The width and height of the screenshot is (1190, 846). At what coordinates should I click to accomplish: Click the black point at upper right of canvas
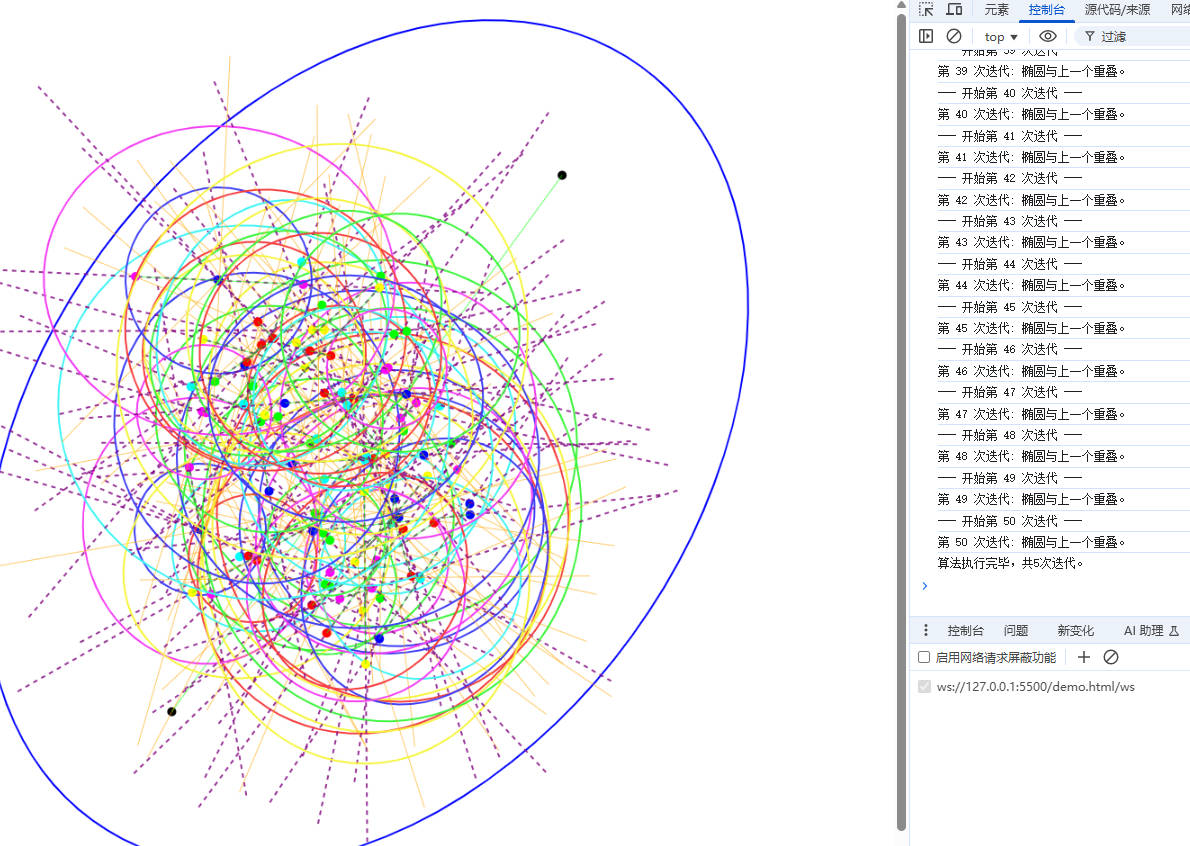coord(562,175)
